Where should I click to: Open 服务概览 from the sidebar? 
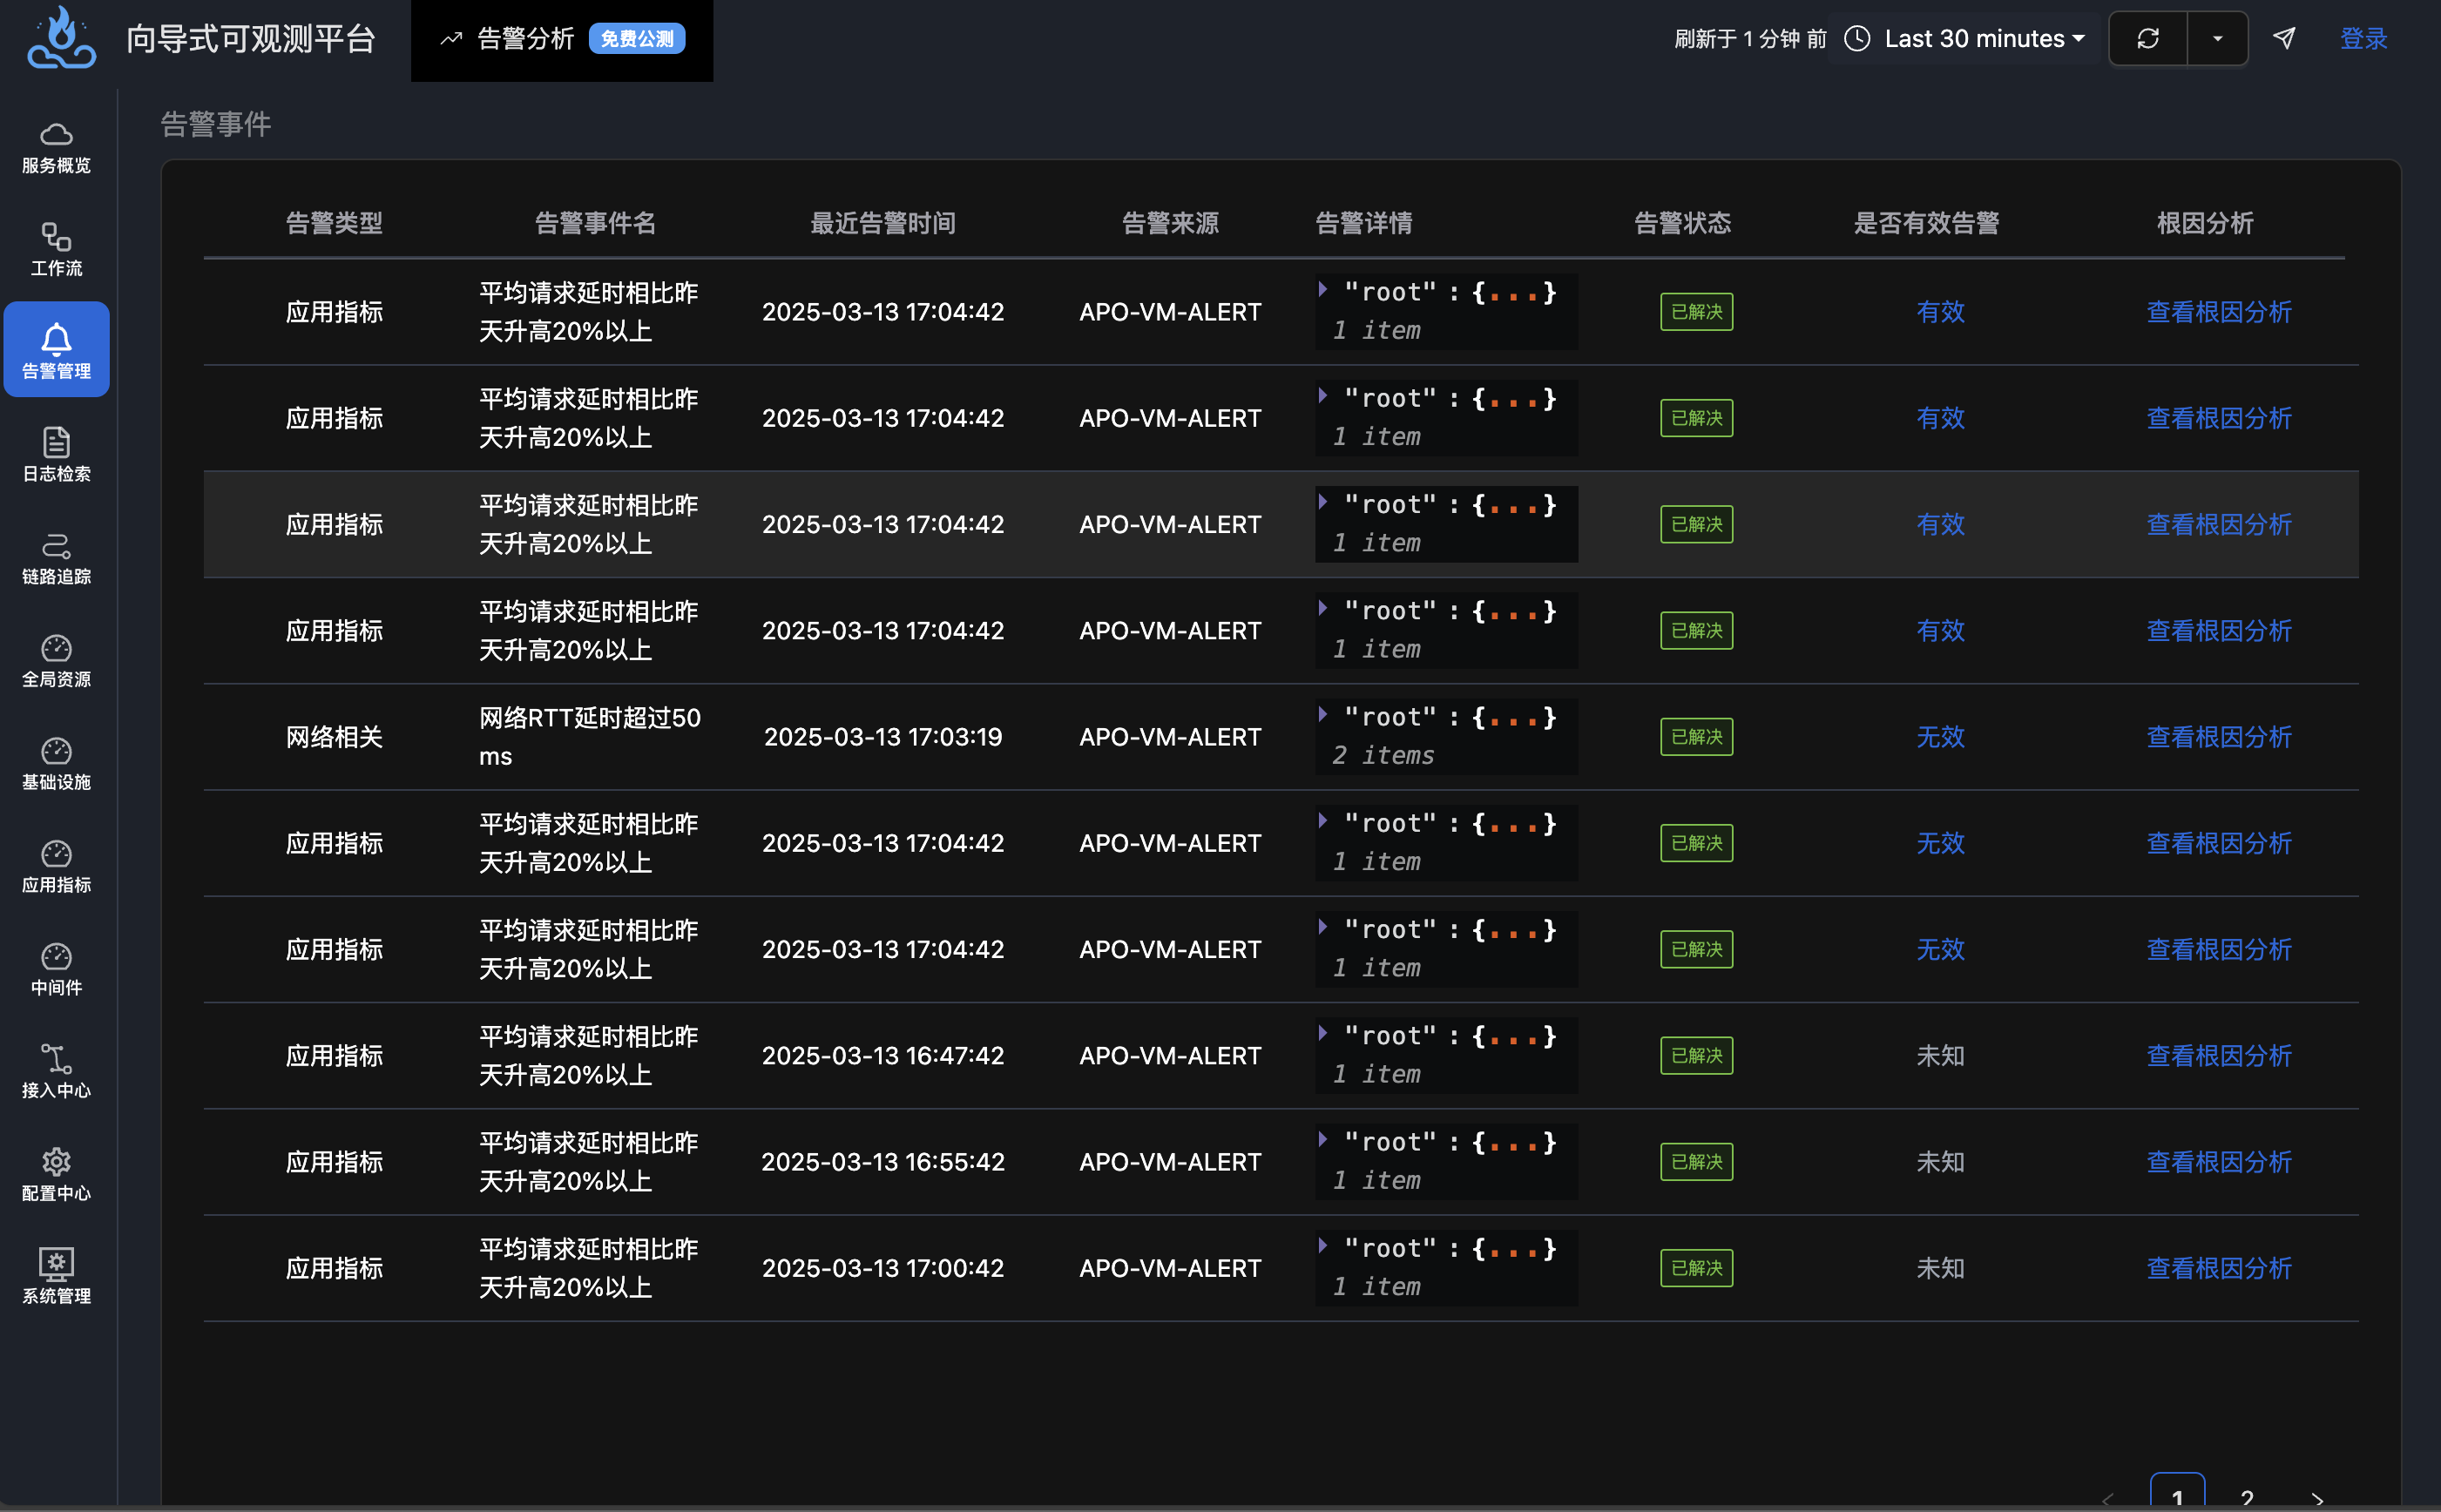click(56, 147)
